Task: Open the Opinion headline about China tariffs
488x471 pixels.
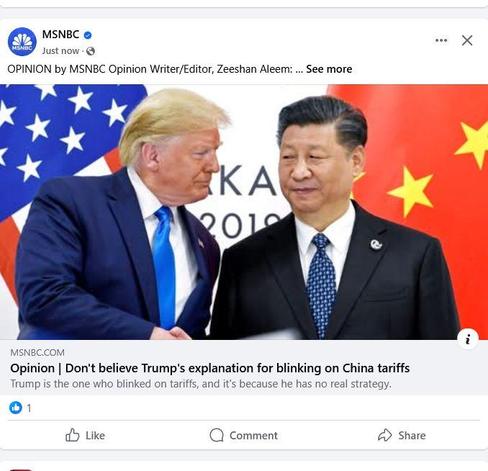Action: pos(210,368)
